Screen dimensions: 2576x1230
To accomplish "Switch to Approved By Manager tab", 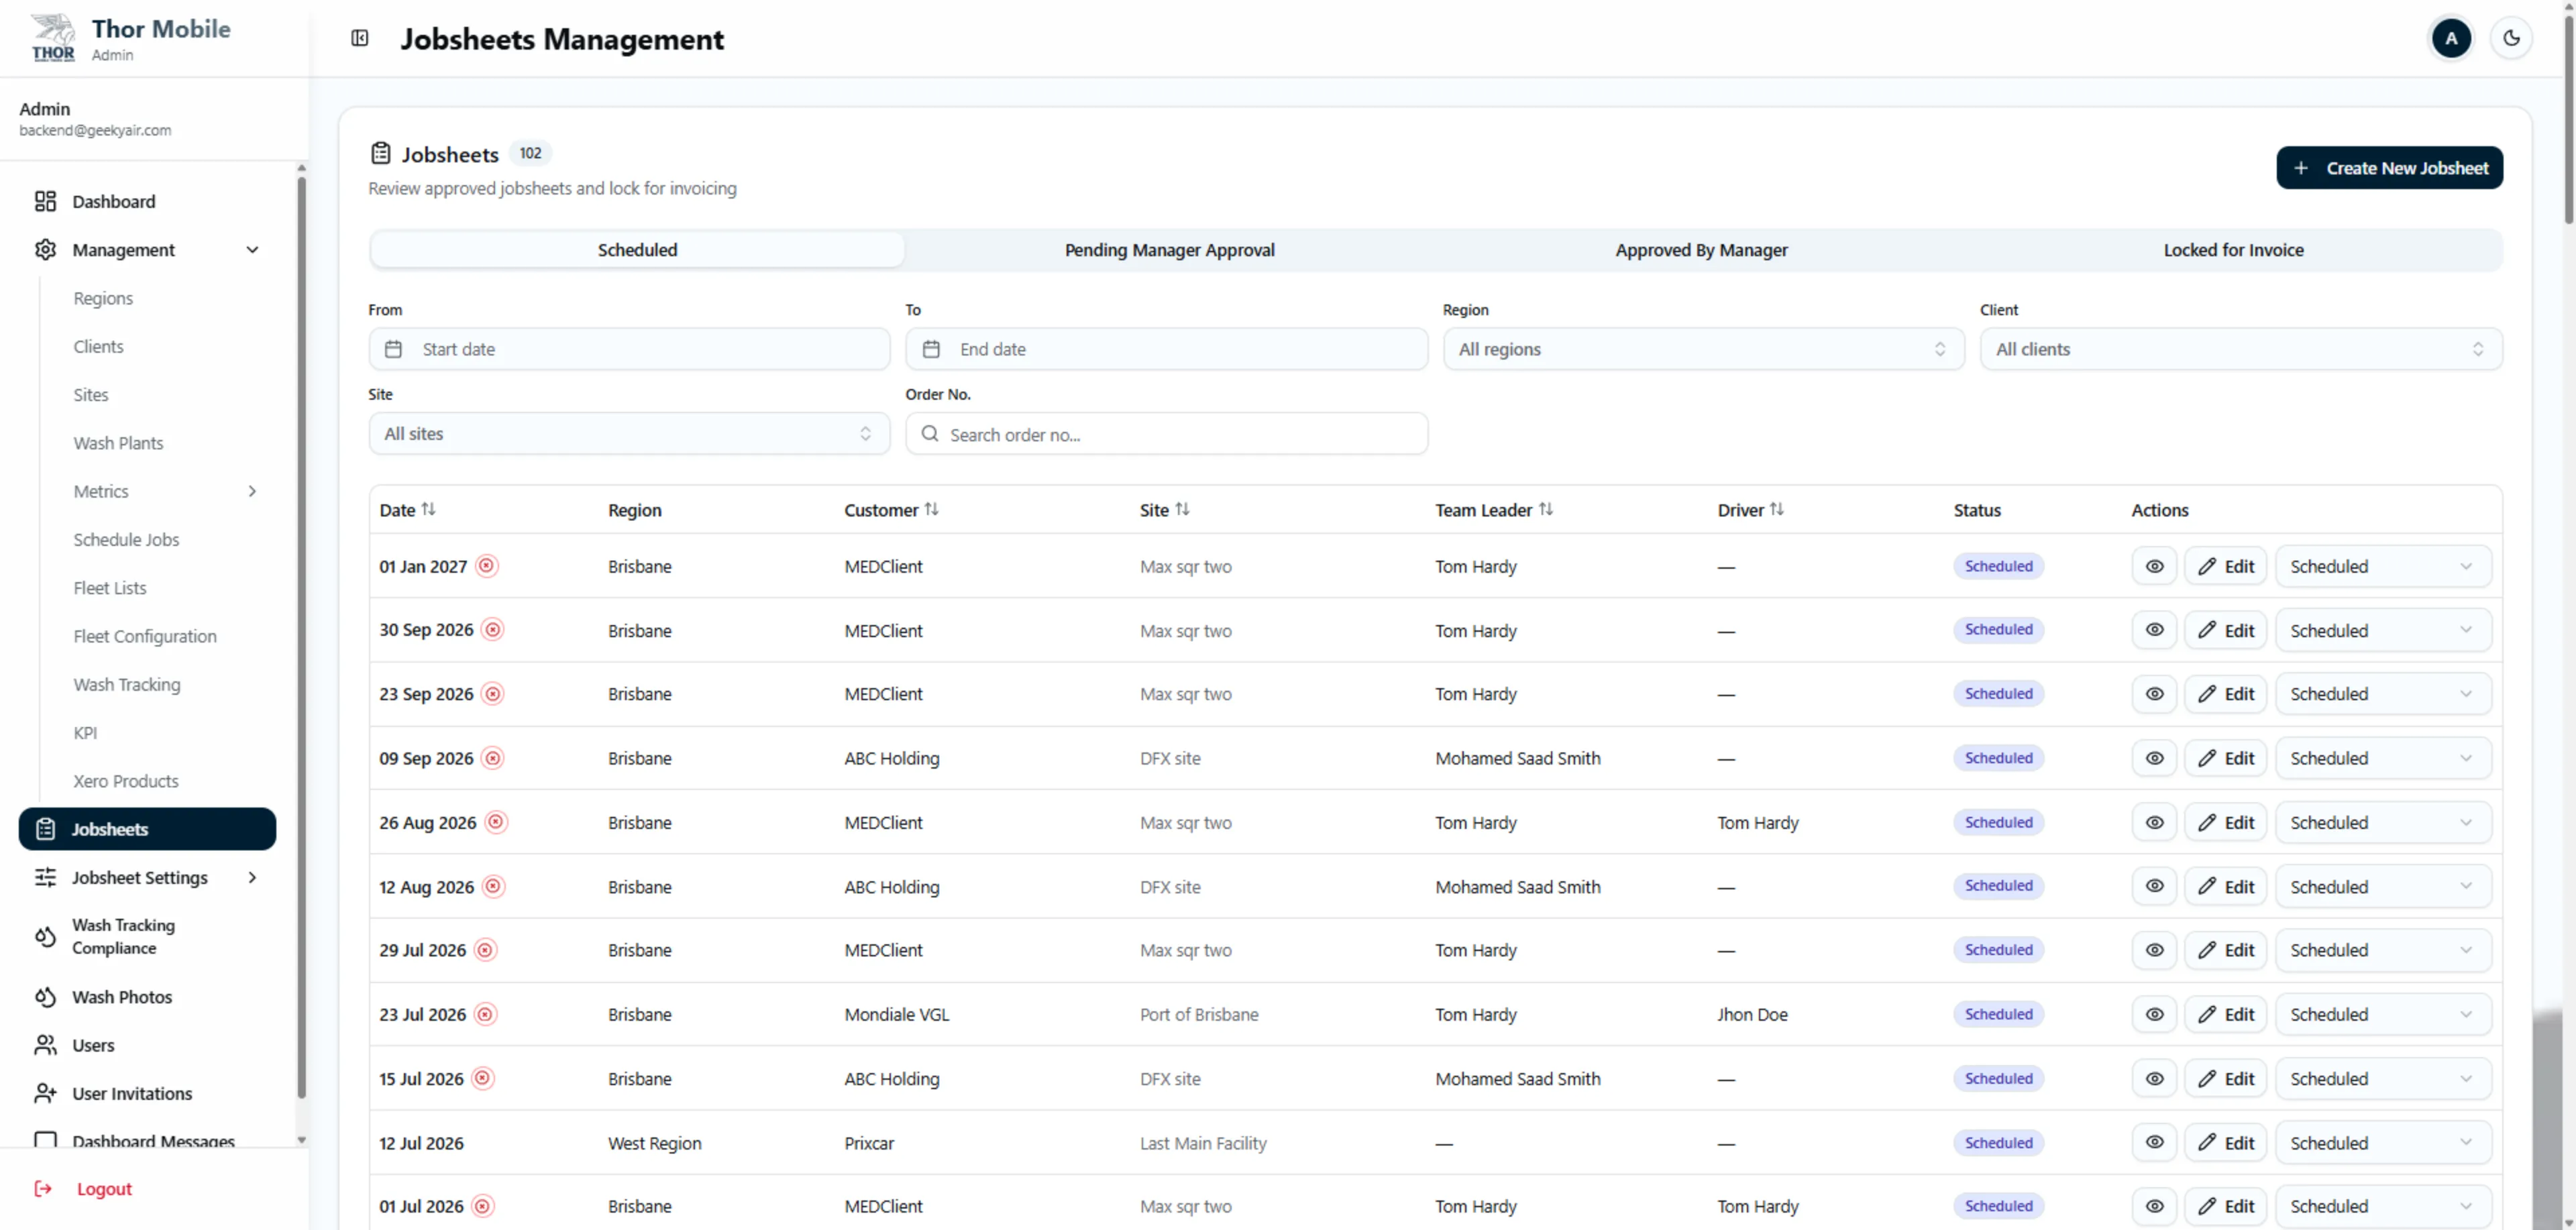I will pyautogui.click(x=1701, y=250).
